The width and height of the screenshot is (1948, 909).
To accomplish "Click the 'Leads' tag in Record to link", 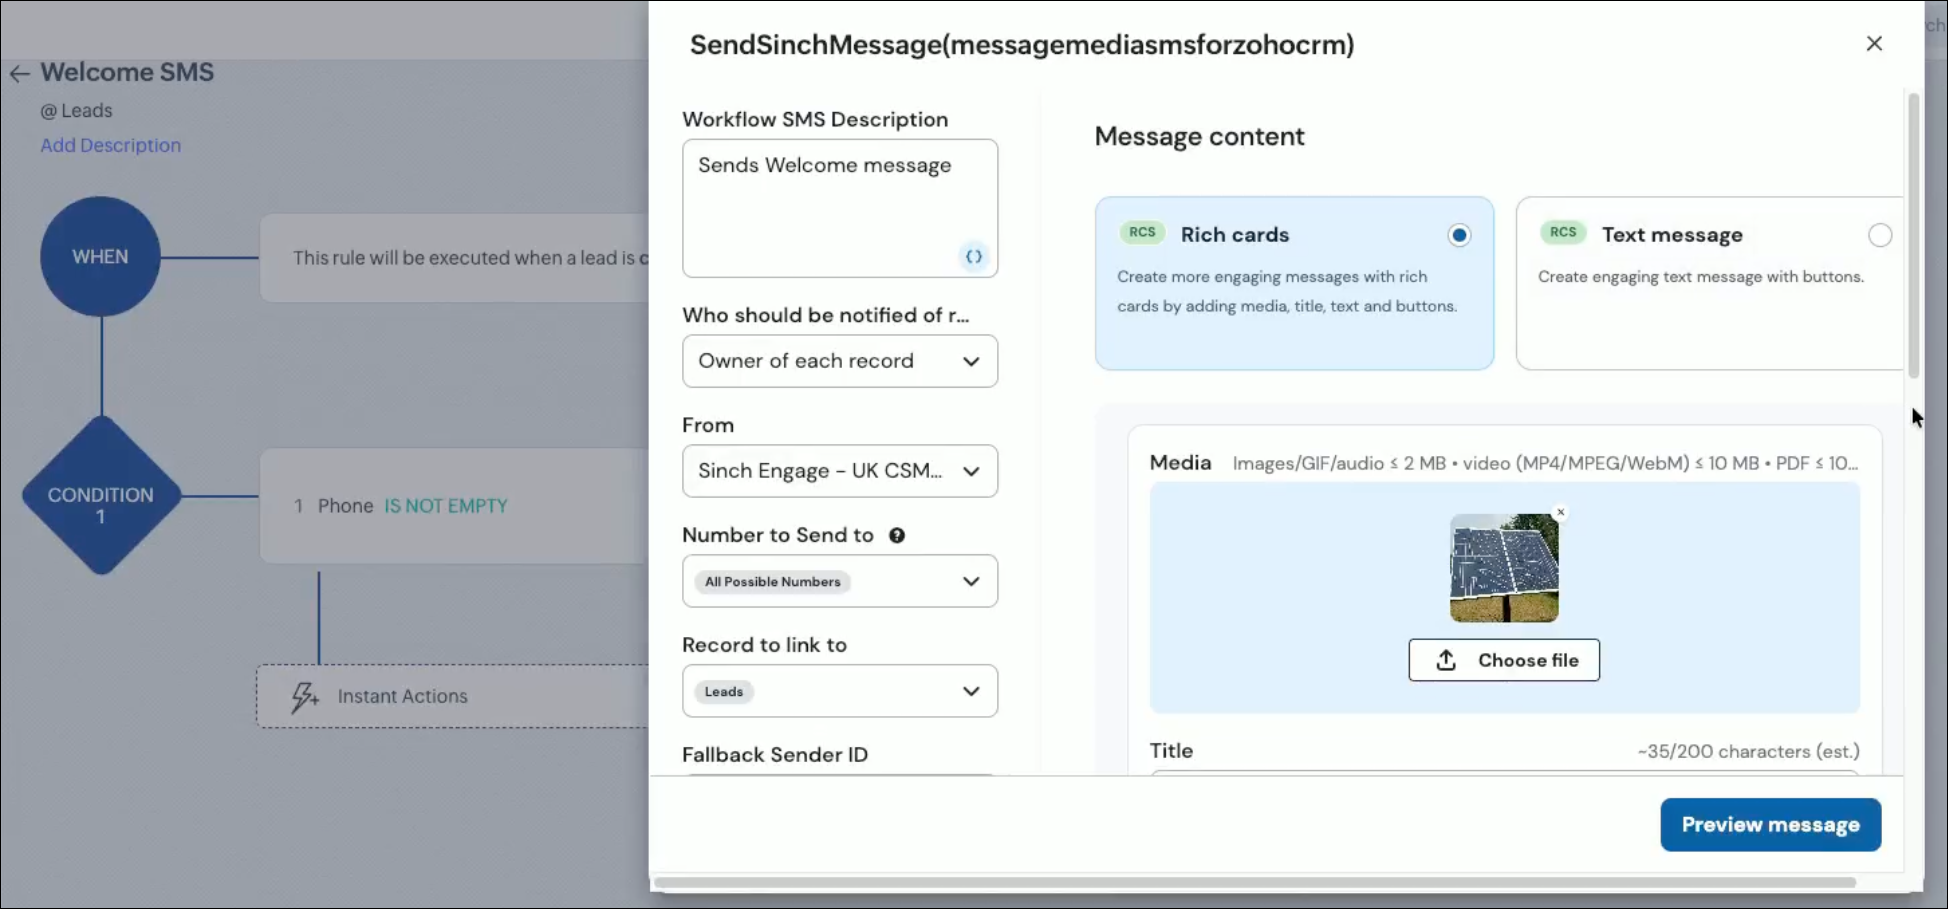I will coord(724,692).
